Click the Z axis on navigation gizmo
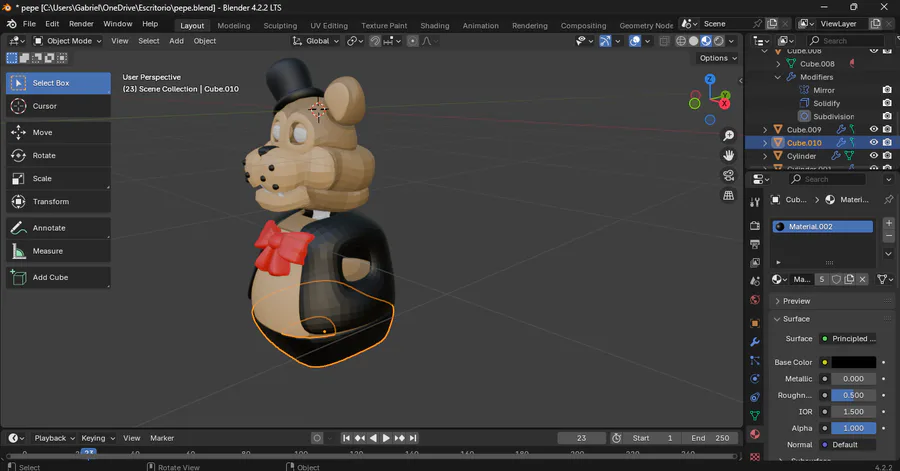900x471 pixels. [x=710, y=79]
